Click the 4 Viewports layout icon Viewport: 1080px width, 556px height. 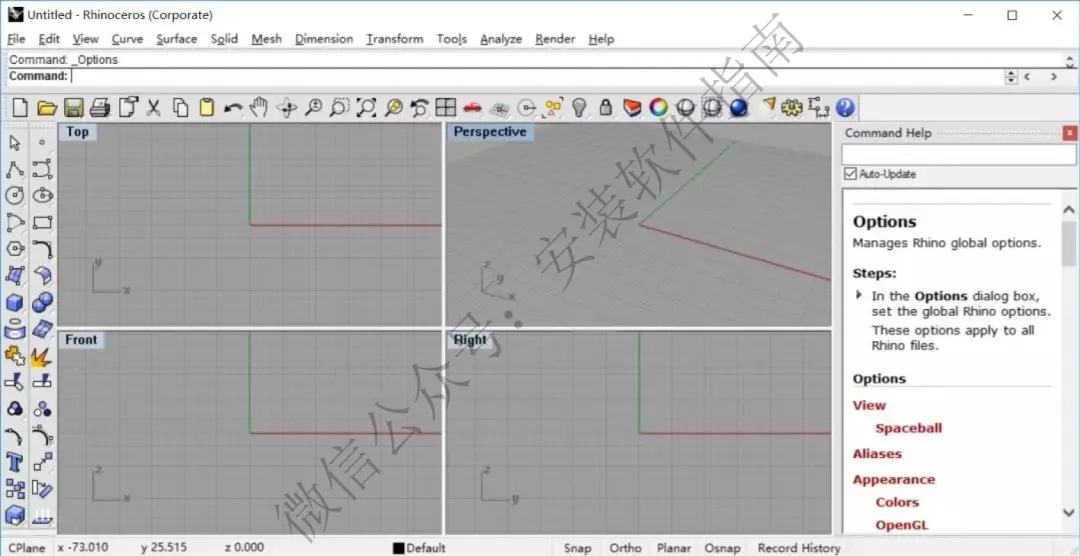click(446, 107)
